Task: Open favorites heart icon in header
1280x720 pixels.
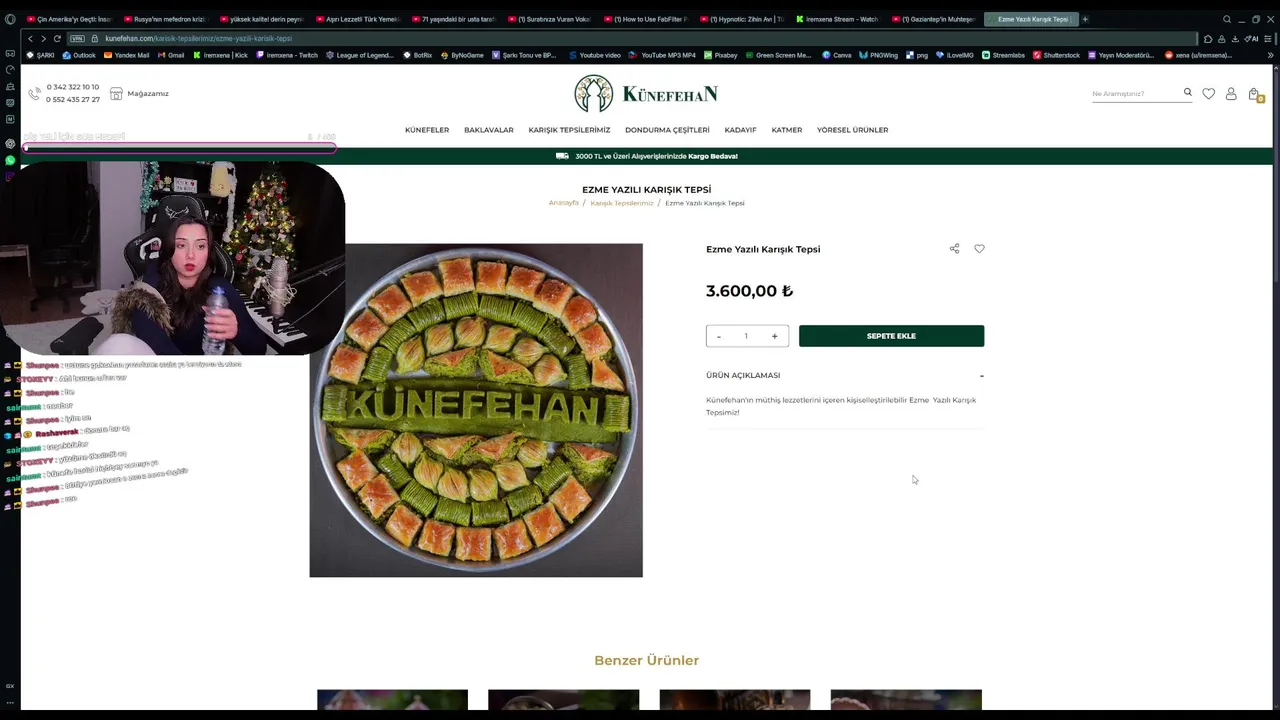Action: pyautogui.click(x=1208, y=94)
